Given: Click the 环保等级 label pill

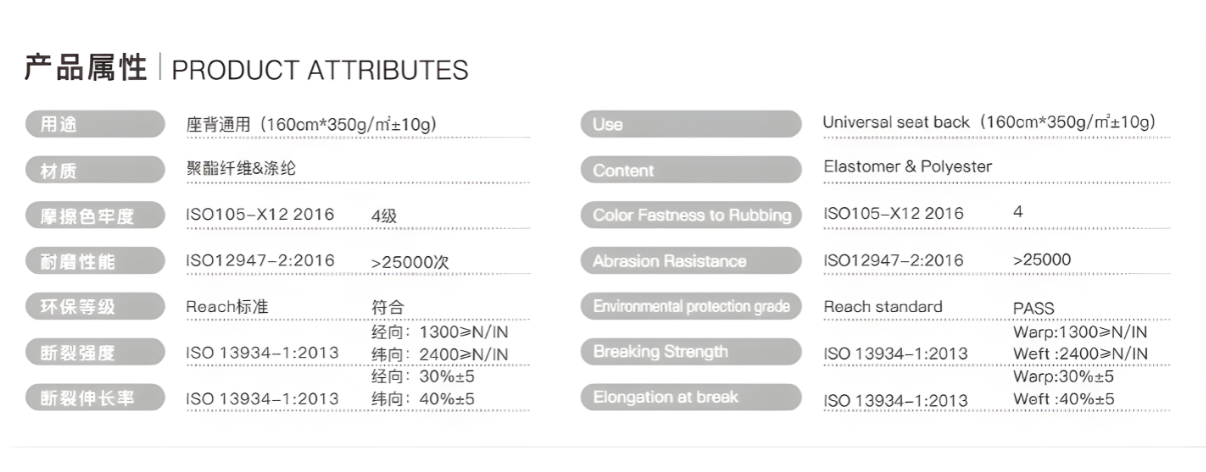Looking at the screenshot, I should [x=95, y=307].
